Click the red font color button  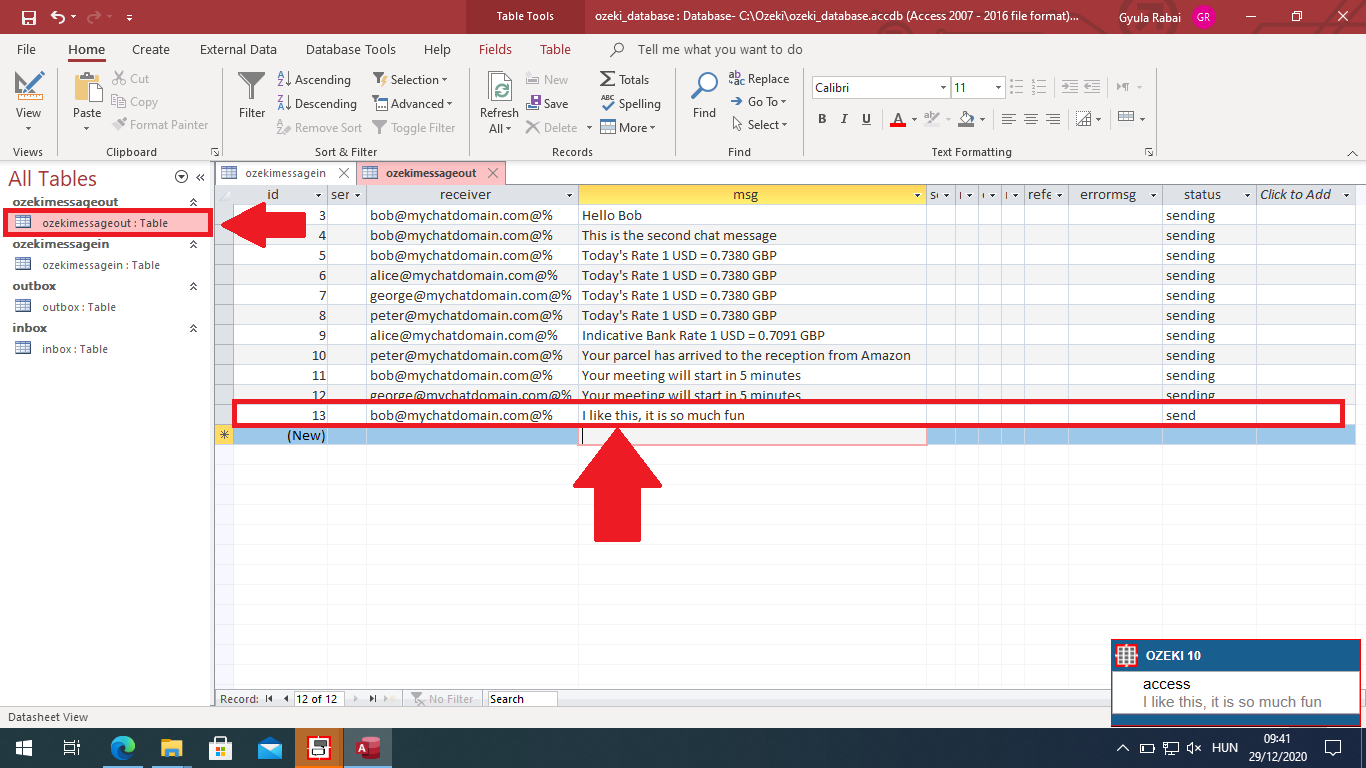(x=897, y=119)
